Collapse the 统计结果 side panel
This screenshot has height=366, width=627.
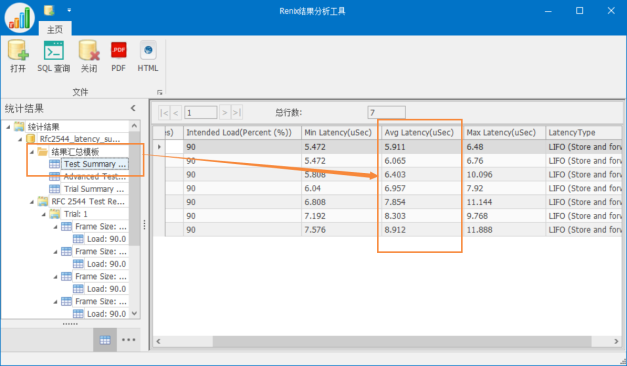133,108
